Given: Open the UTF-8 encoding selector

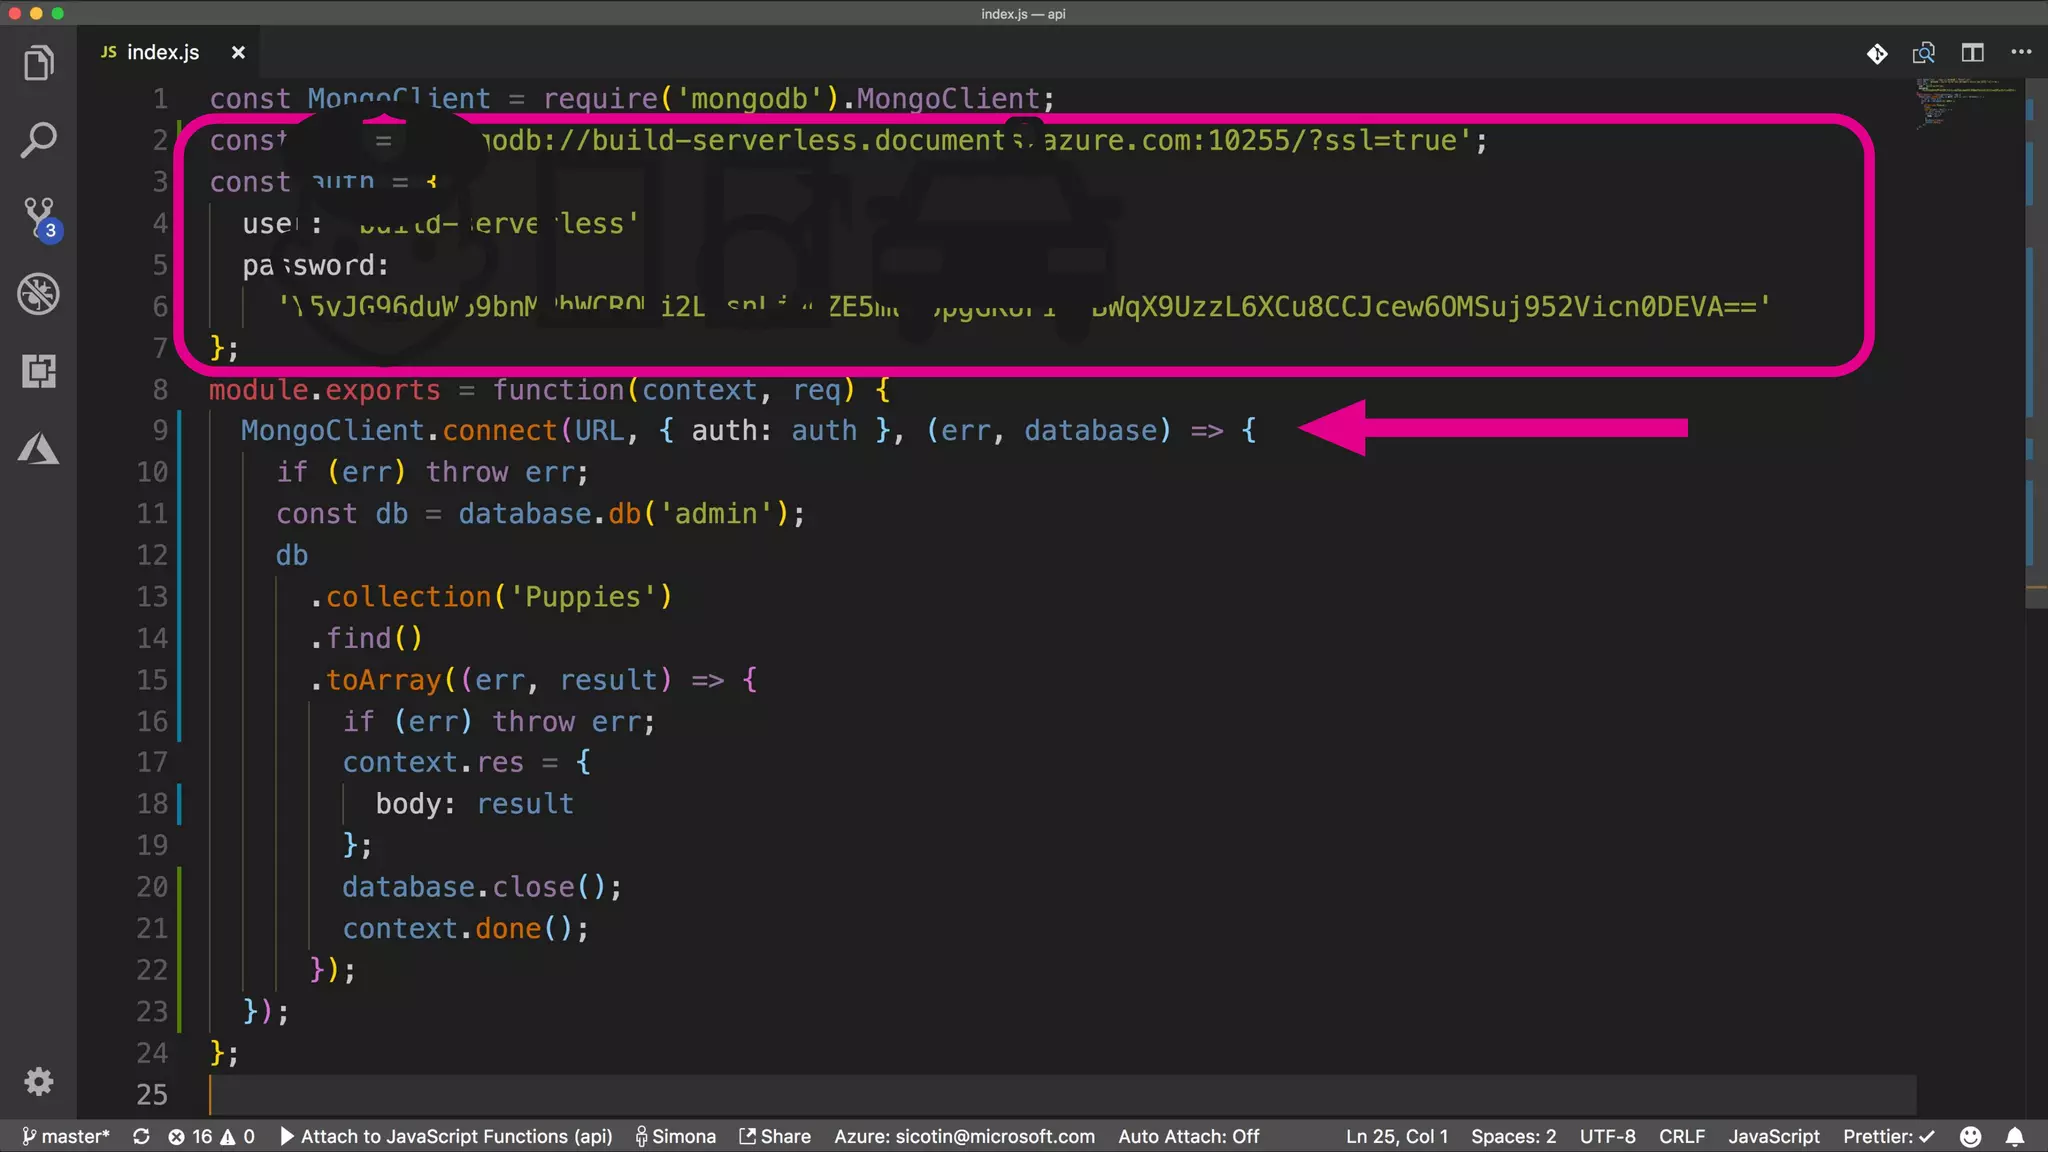Looking at the screenshot, I should [x=1607, y=1136].
